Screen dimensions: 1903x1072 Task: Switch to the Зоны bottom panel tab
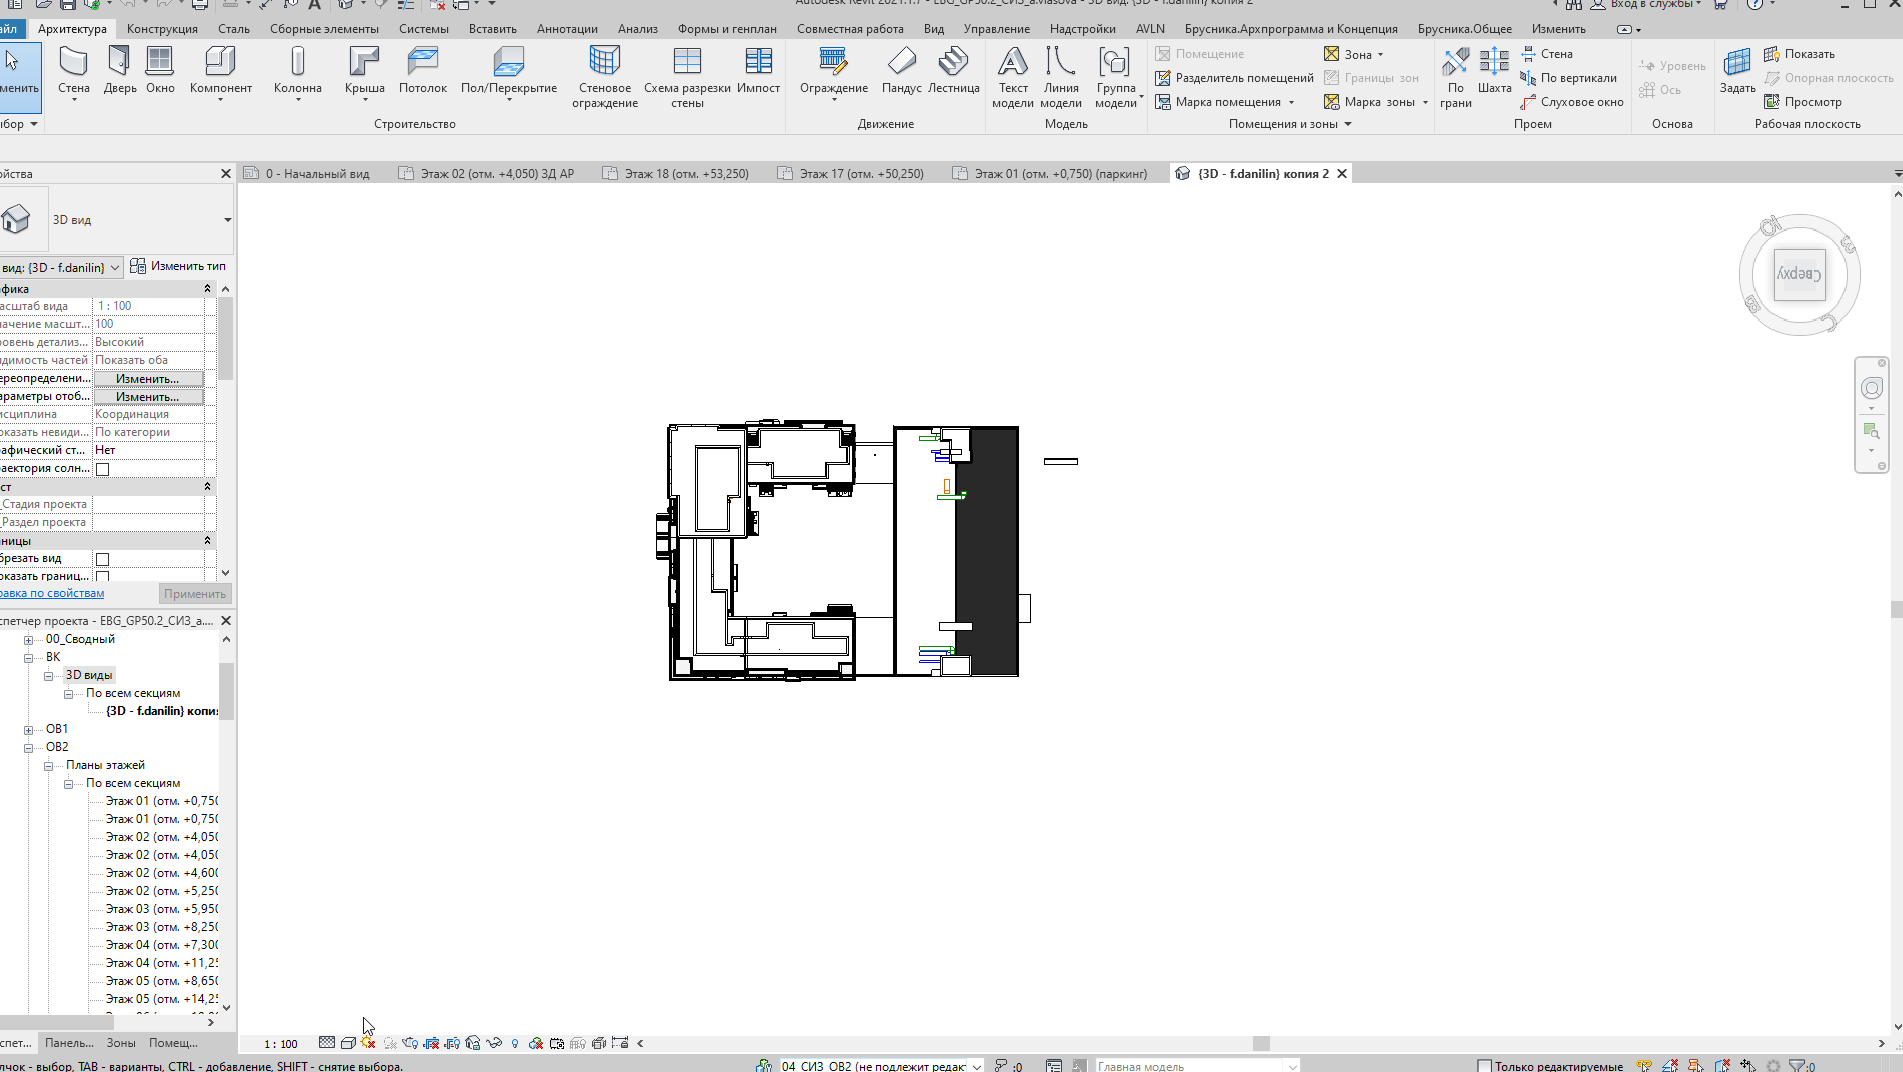click(x=121, y=1043)
